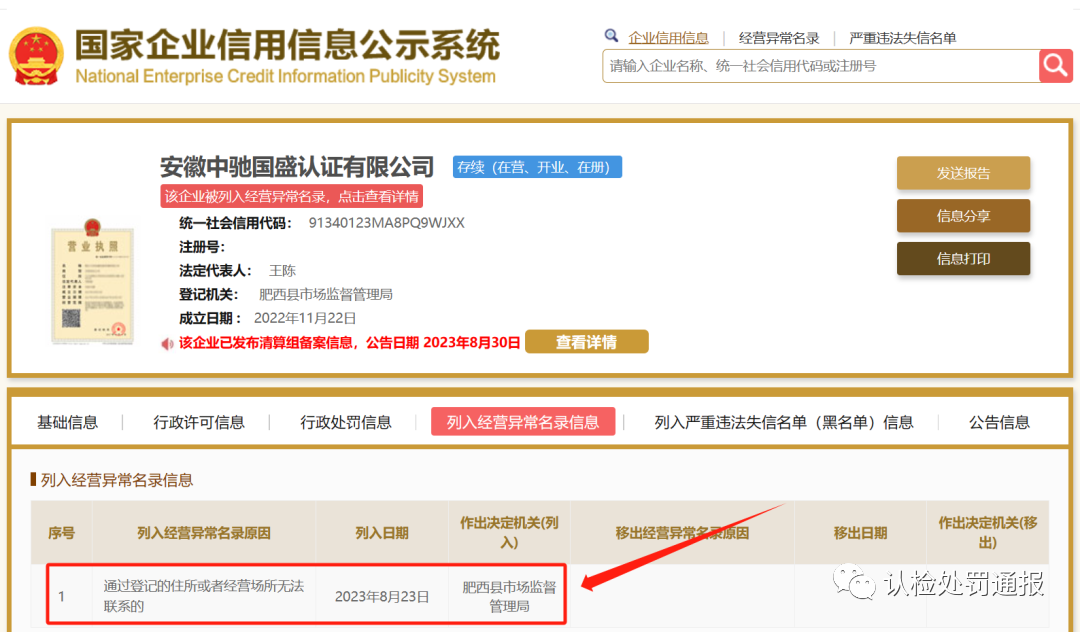Screen dimensions: 1080x632
Task: Click the deciding authority cell in table row 1
Action: [x=509, y=596]
